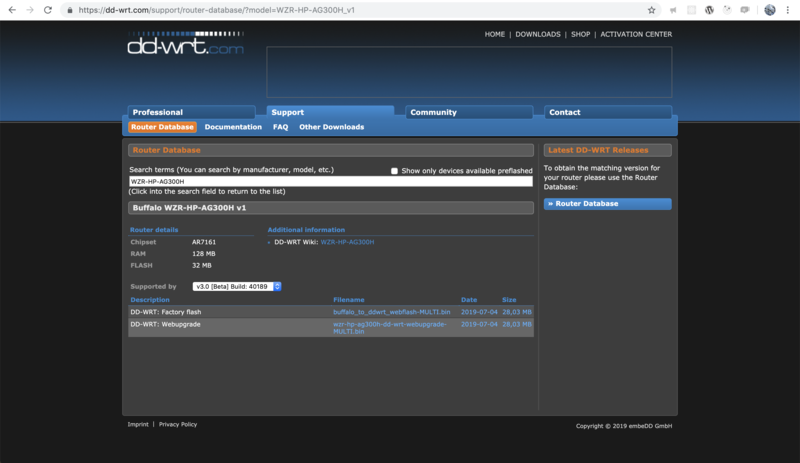The height and width of the screenshot is (463, 800).
Task: Open the Supported by build version dropdown
Action: tap(237, 286)
